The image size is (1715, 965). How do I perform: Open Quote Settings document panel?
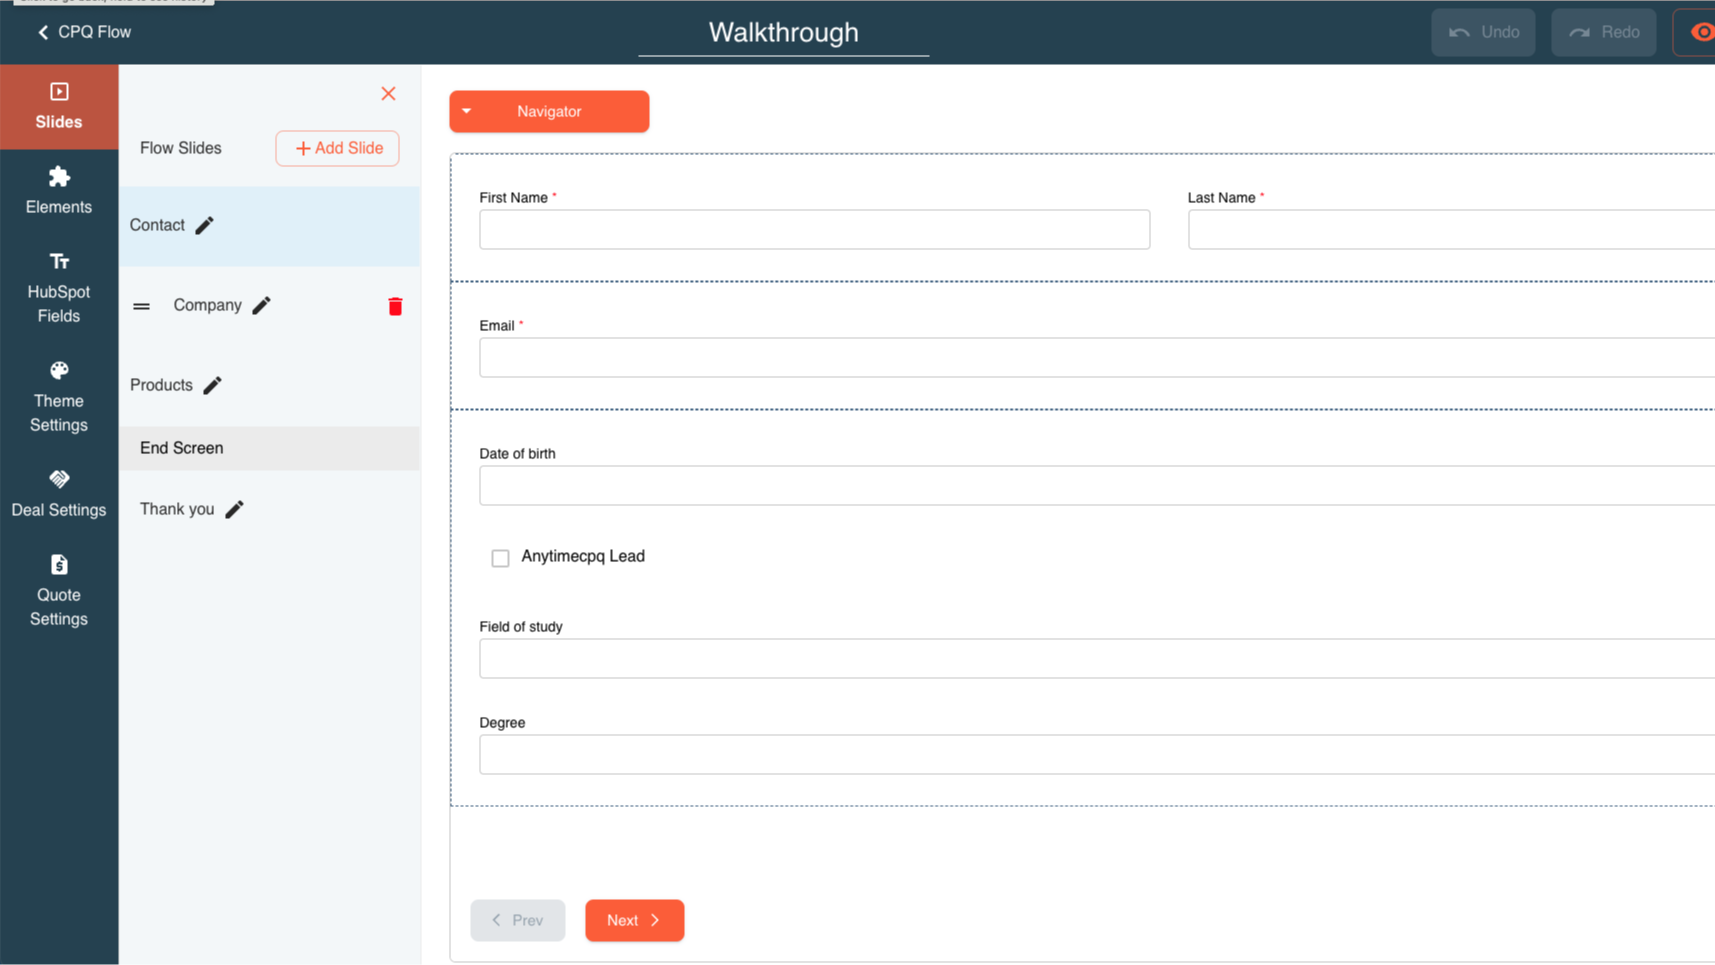point(59,591)
